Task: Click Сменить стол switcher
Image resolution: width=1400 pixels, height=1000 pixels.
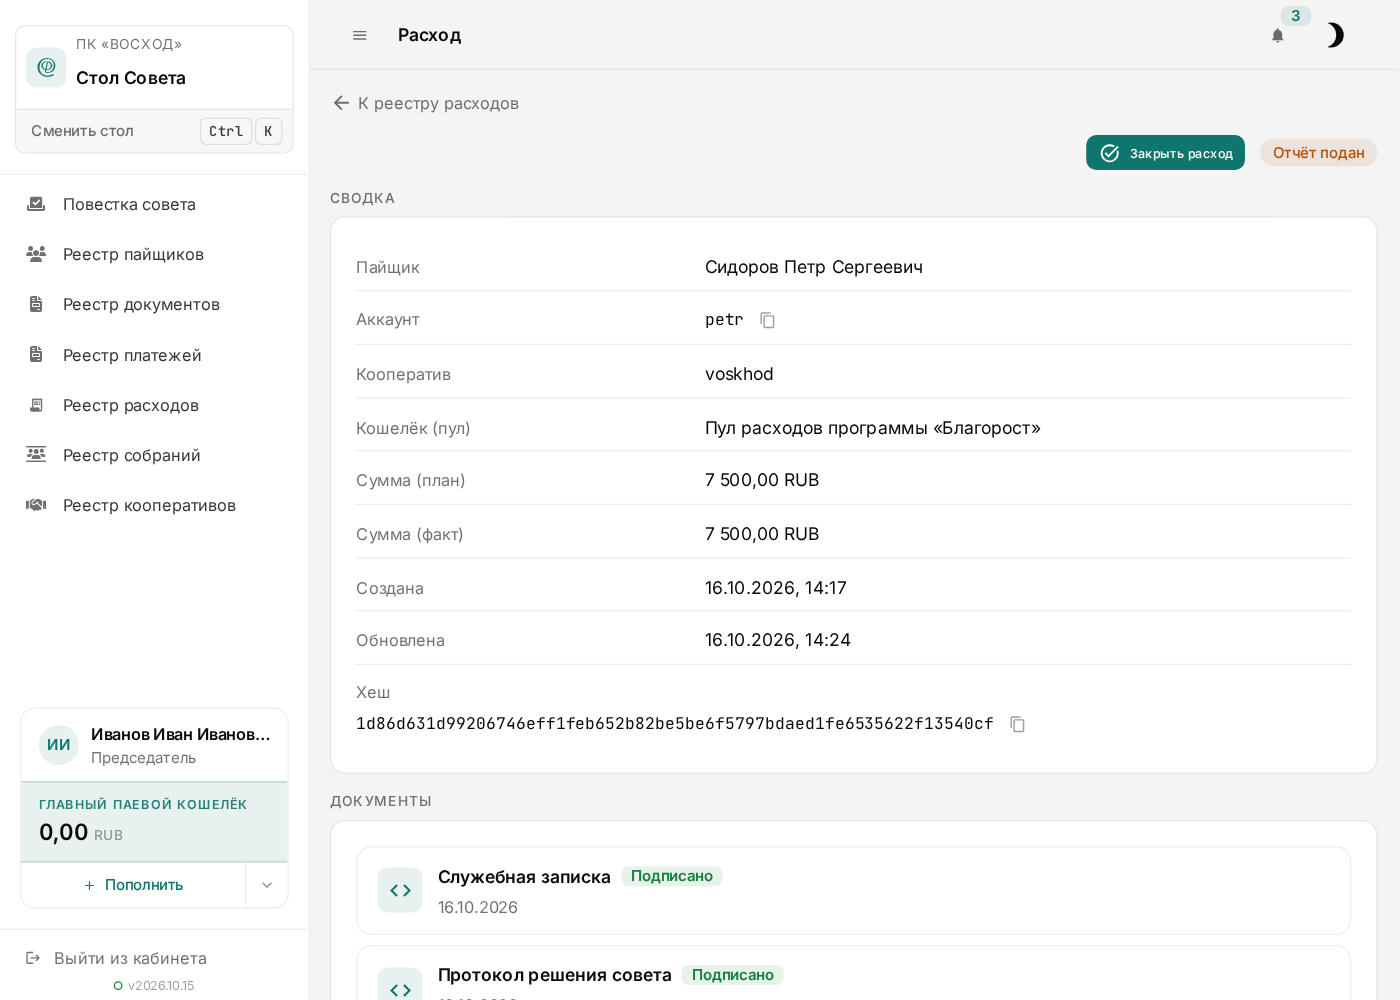Action: tap(155, 131)
